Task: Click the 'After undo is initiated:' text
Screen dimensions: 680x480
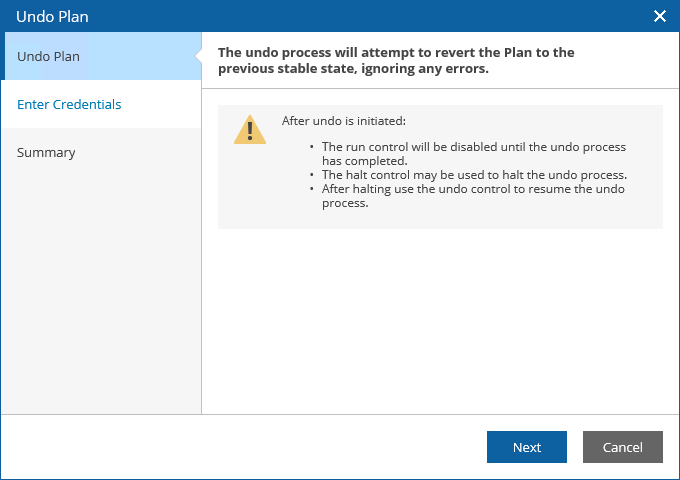Action: (x=343, y=121)
